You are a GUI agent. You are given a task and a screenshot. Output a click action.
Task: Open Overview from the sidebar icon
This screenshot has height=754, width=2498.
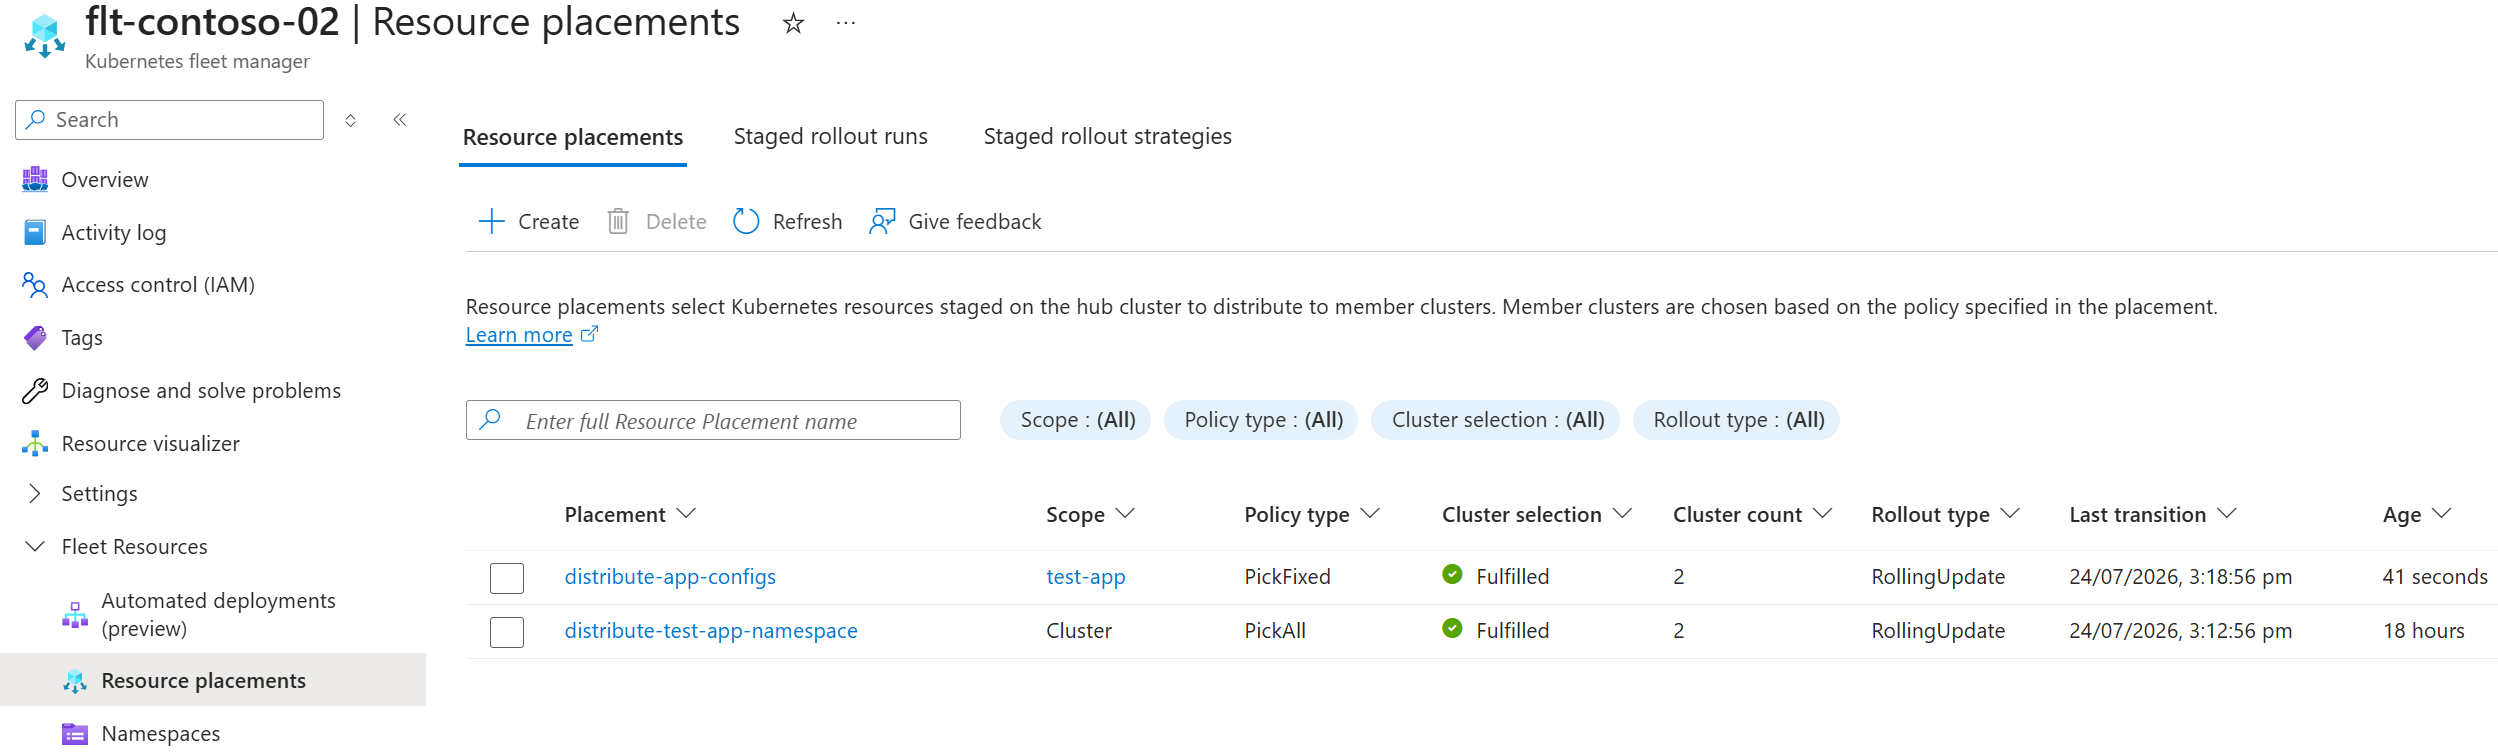click(35, 179)
